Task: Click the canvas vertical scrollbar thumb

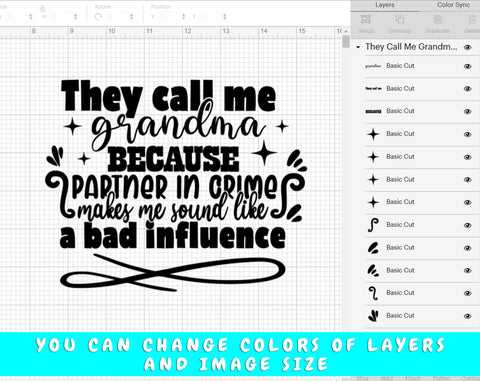Action: (x=346, y=42)
